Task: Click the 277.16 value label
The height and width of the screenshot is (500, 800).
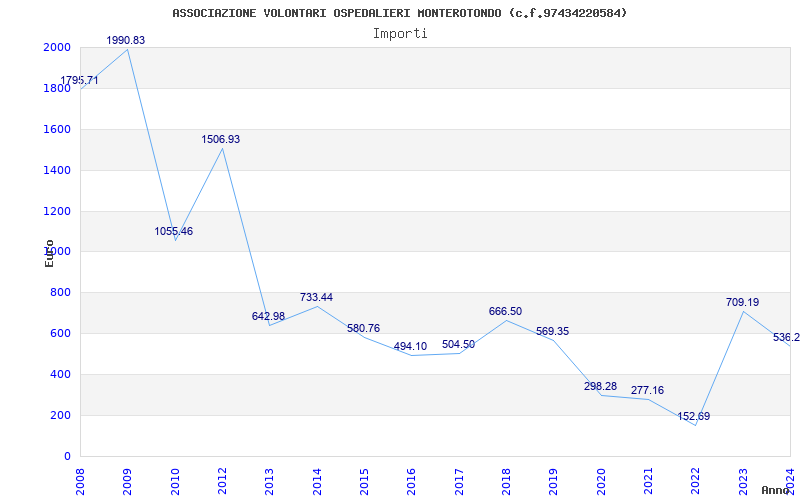Action: 647,390
